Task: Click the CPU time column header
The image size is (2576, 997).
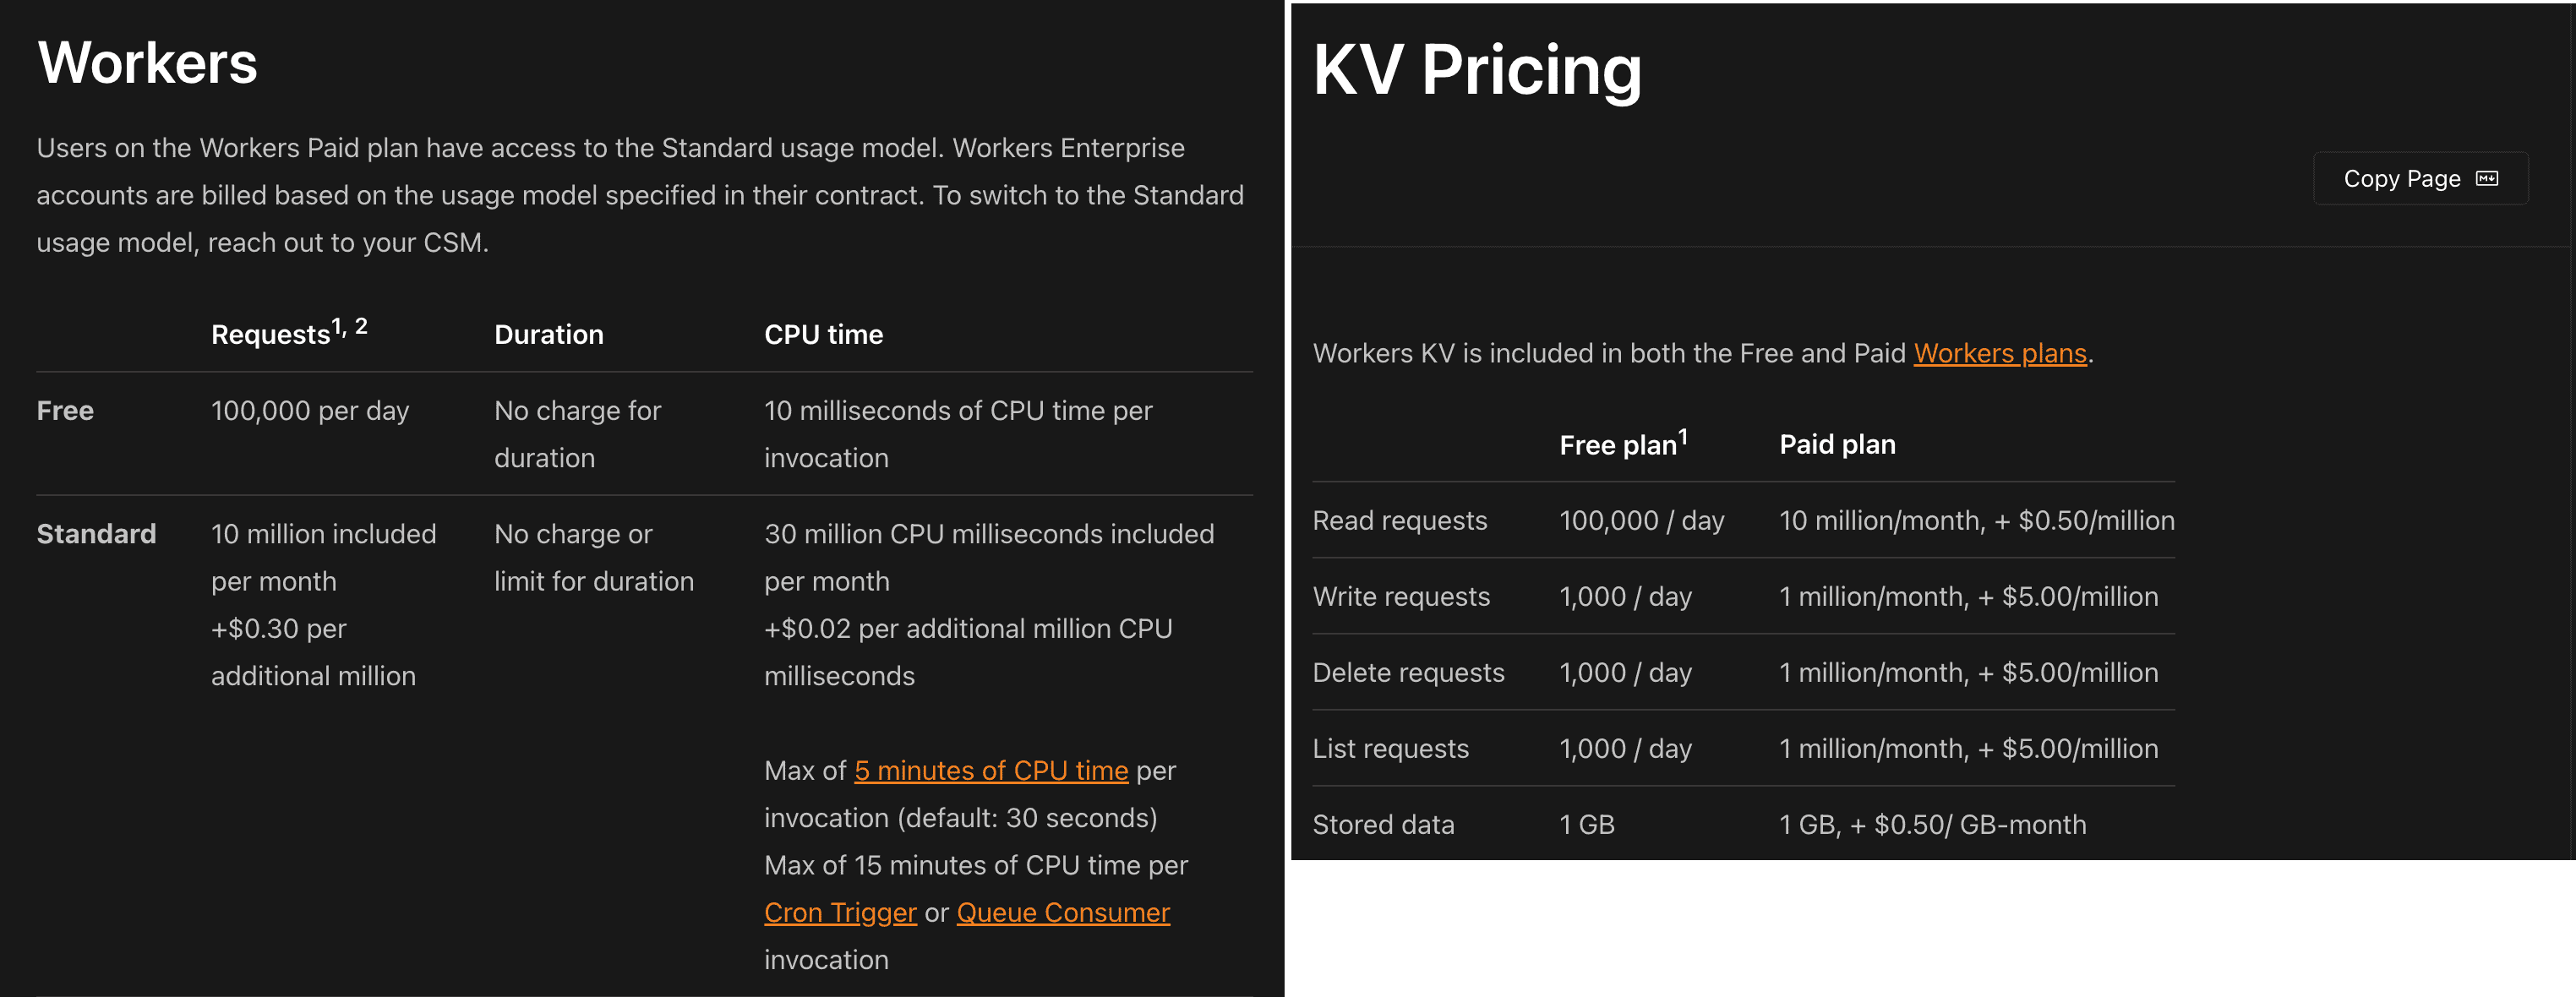Action: [823, 334]
